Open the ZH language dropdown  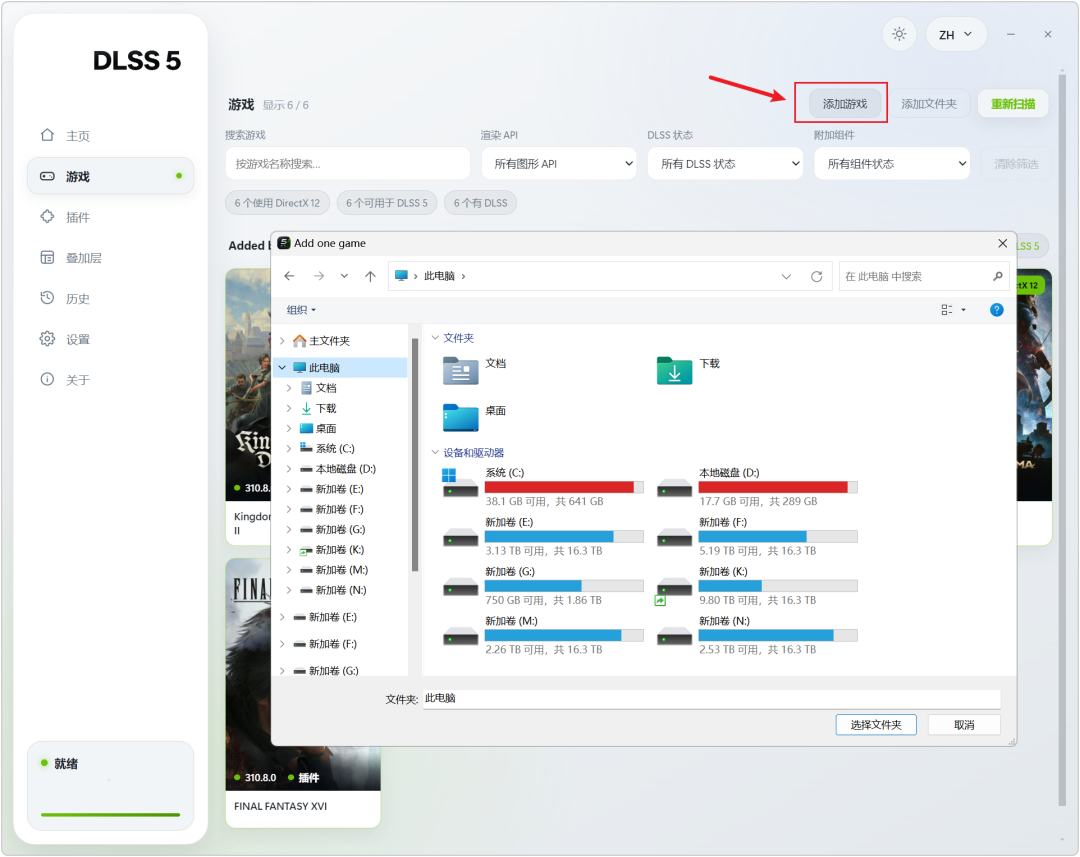pos(956,34)
